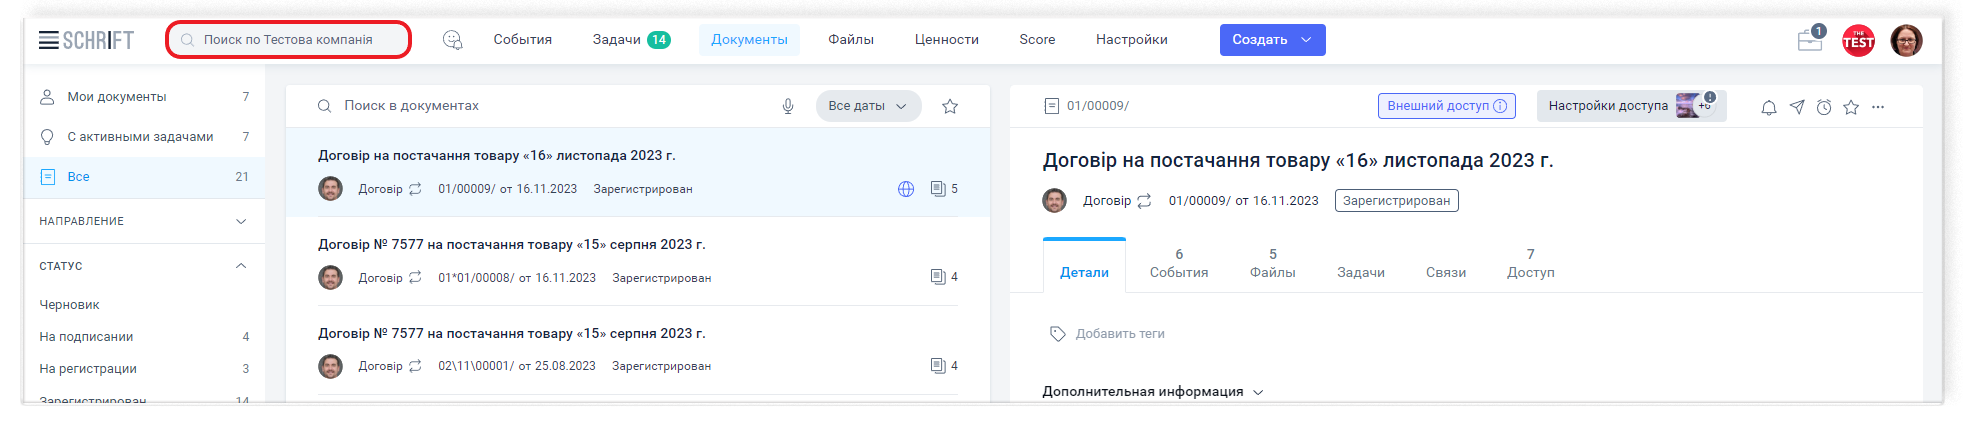Click the notification bell icon

pos(1768,107)
